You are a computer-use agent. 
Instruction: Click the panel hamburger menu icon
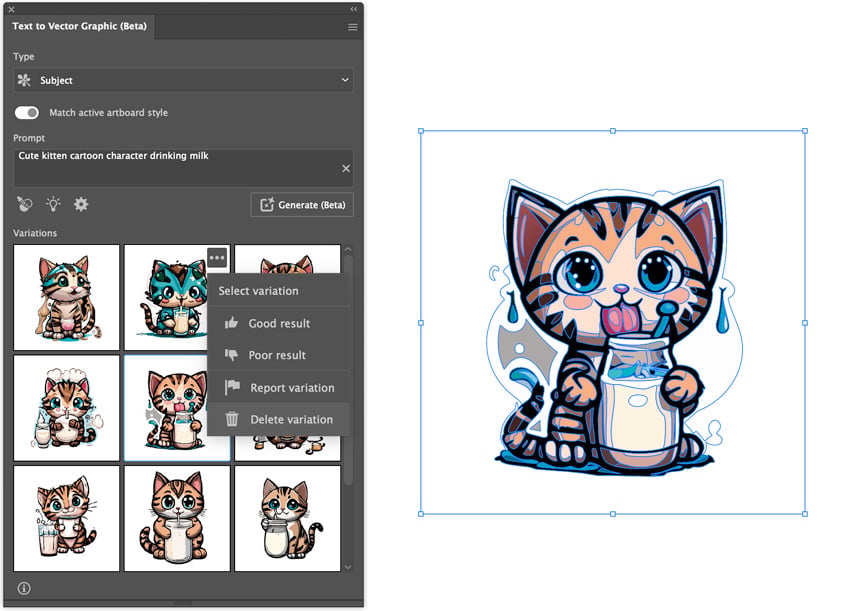pyautogui.click(x=352, y=27)
